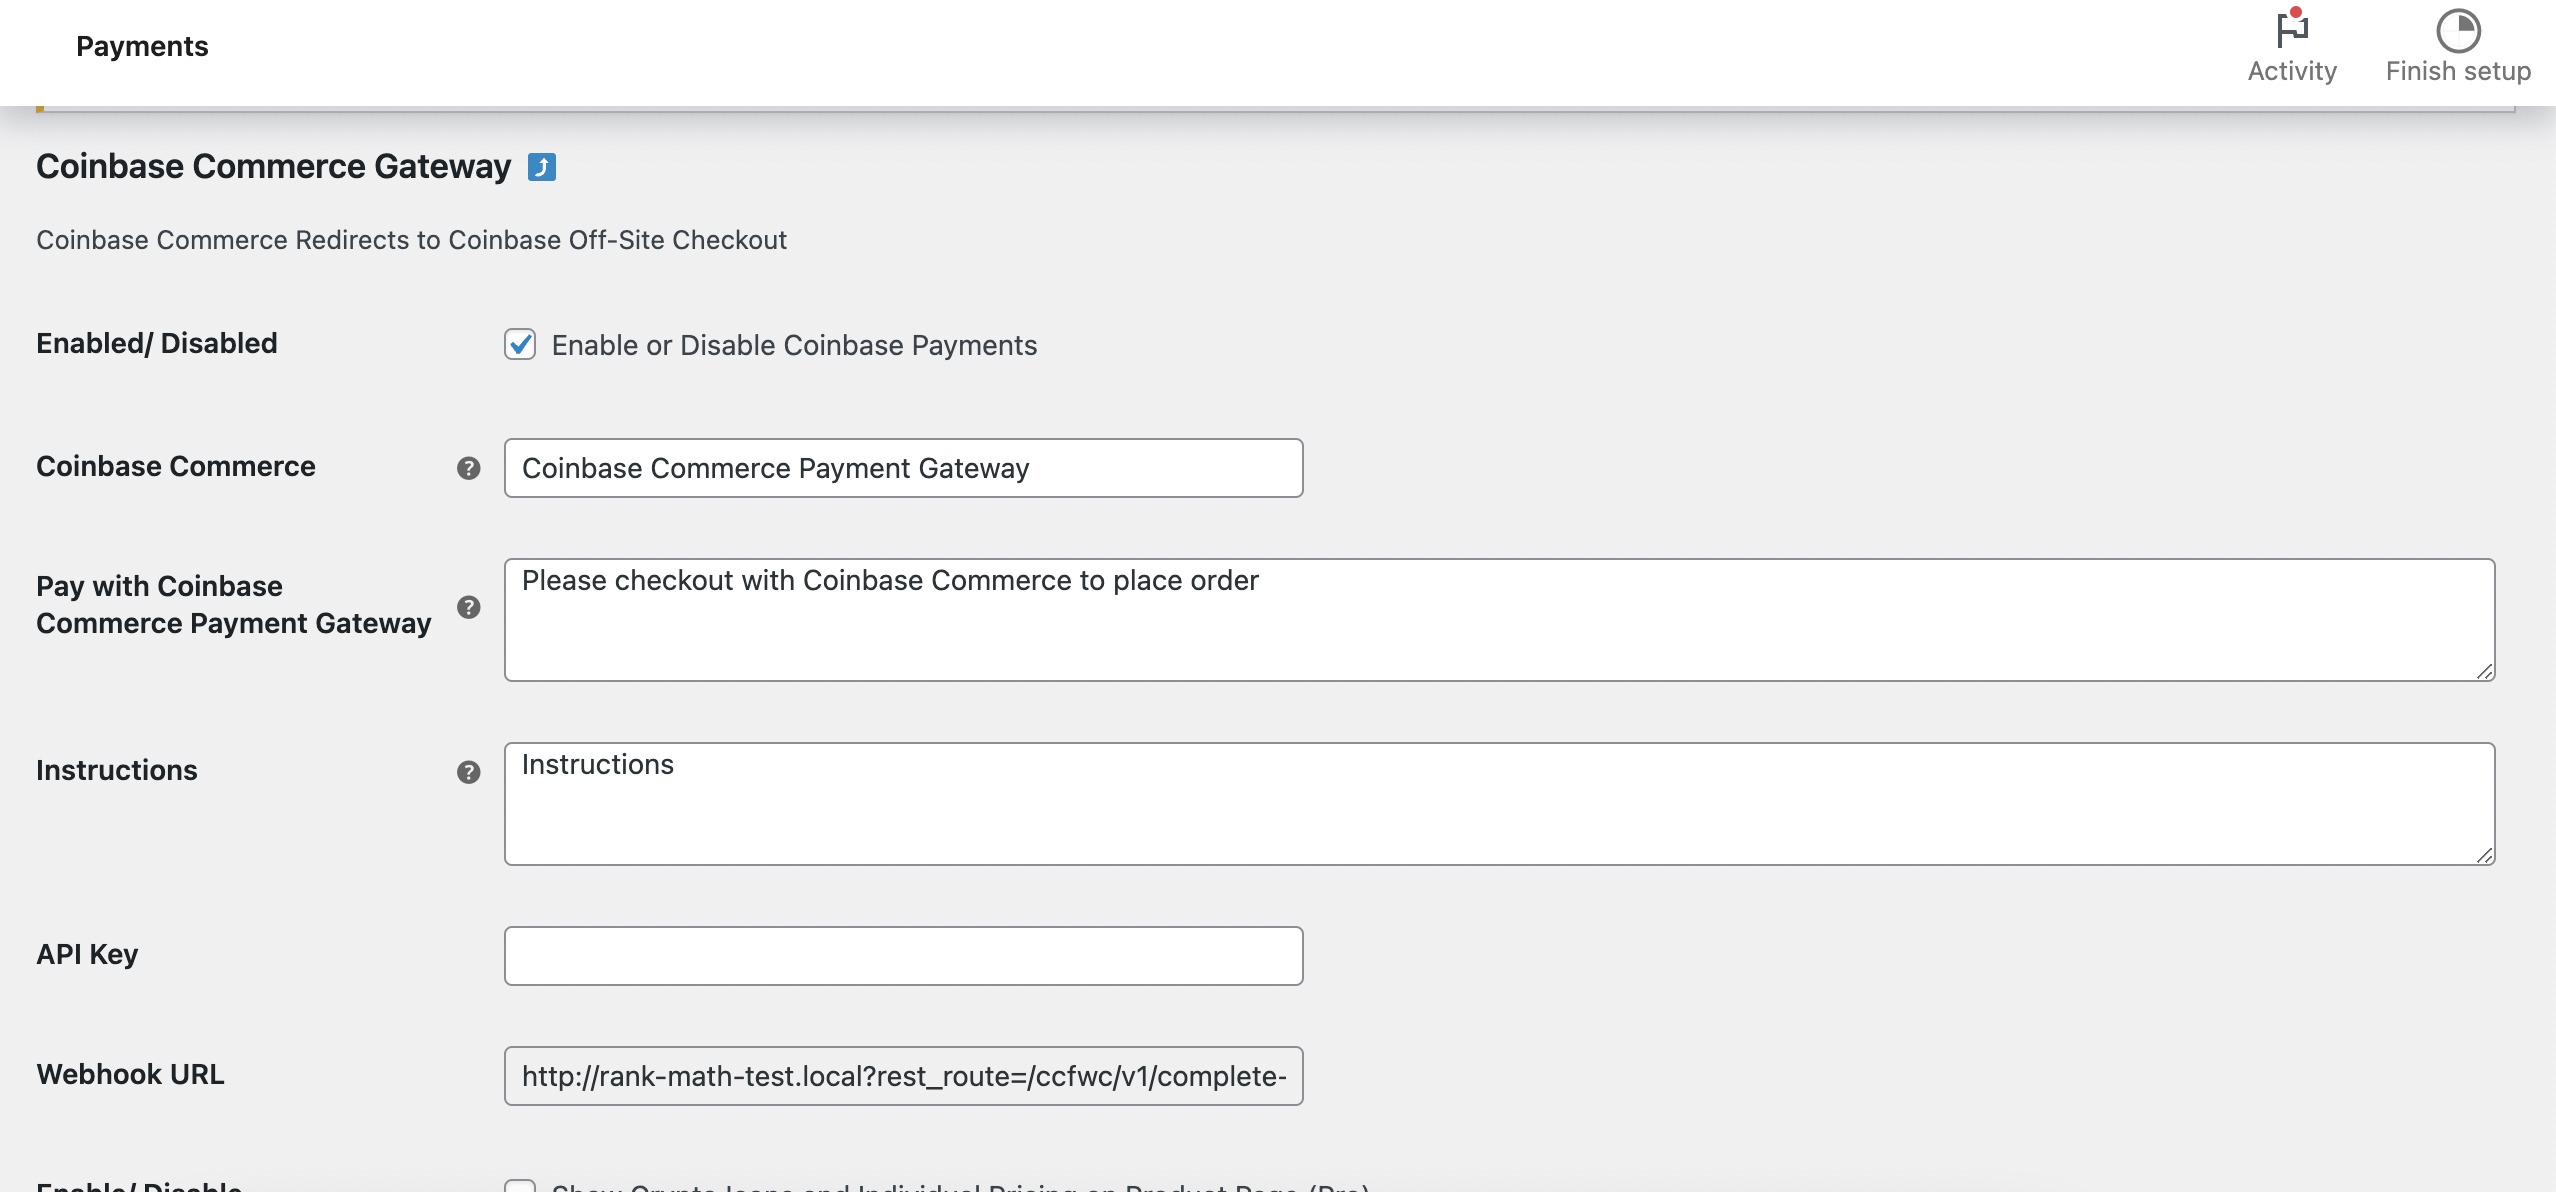The width and height of the screenshot is (2556, 1192).
Task: Grab the description textarea resize handle
Action: coord(2484,671)
